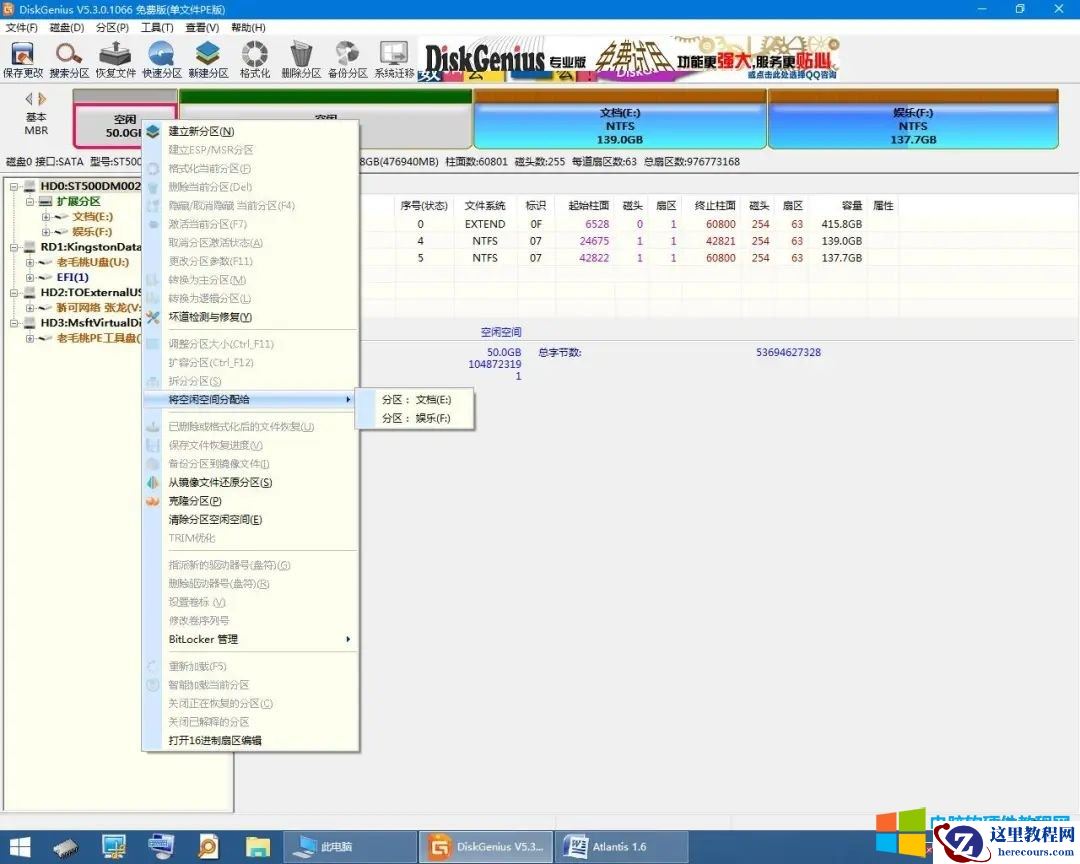Image resolution: width=1080 pixels, height=864 pixels.
Task: Open 将空闲空间分配给 submenu entry
Action: pyautogui.click(x=251, y=400)
